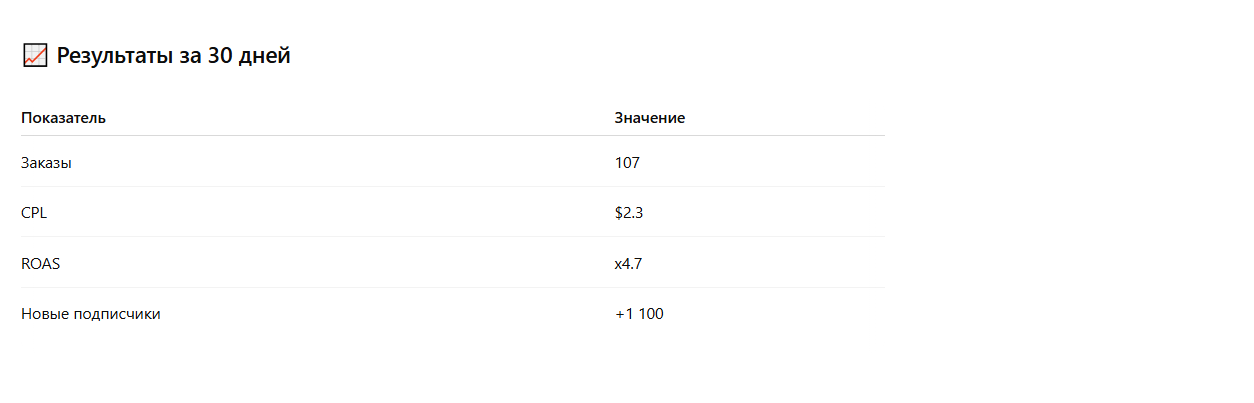Image resolution: width=1254 pixels, height=403 pixels.
Task: Click the divider line below the Заказы row
Action: [x=452, y=187]
